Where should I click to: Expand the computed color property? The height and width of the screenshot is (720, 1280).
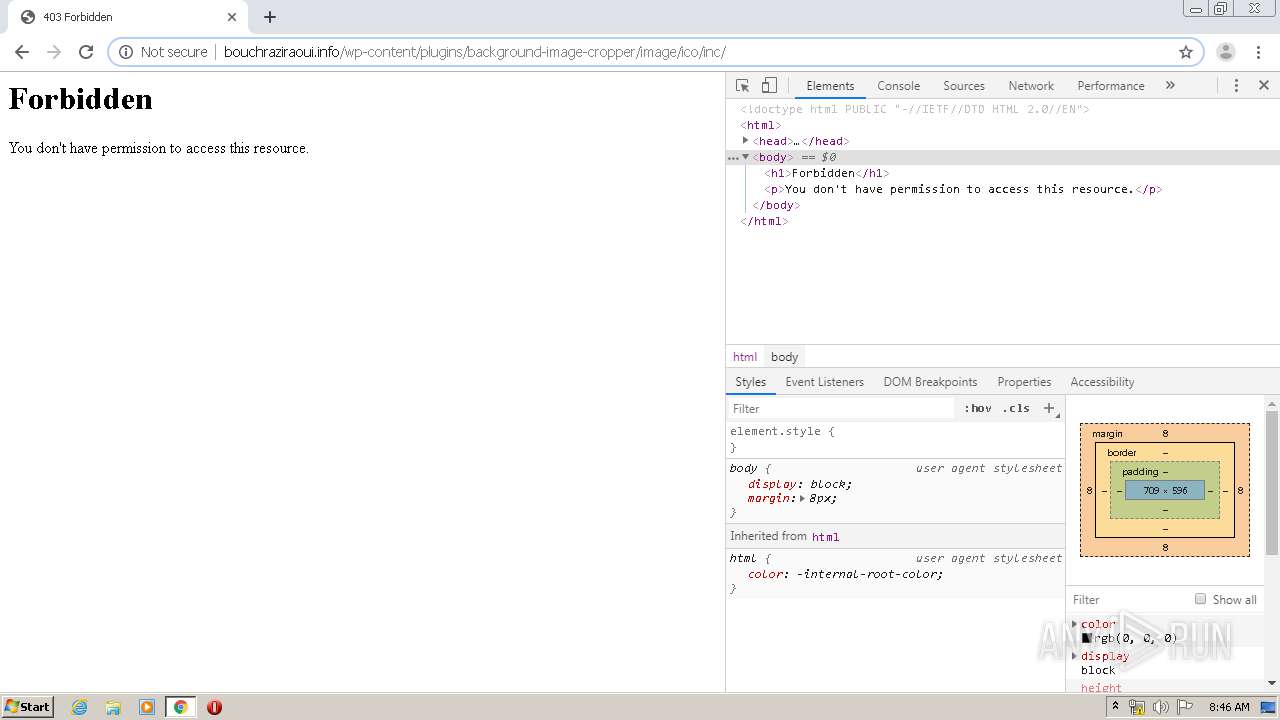tap(1075, 624)
